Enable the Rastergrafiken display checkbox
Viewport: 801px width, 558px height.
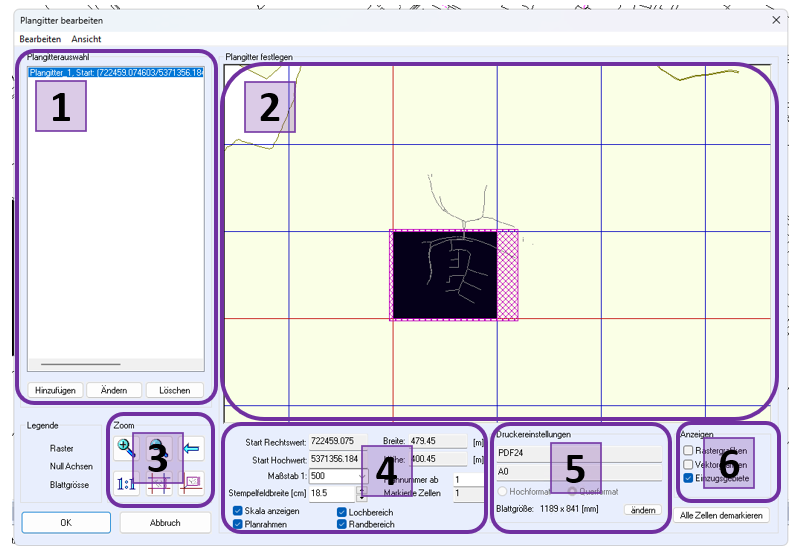(x=688, y=451)
